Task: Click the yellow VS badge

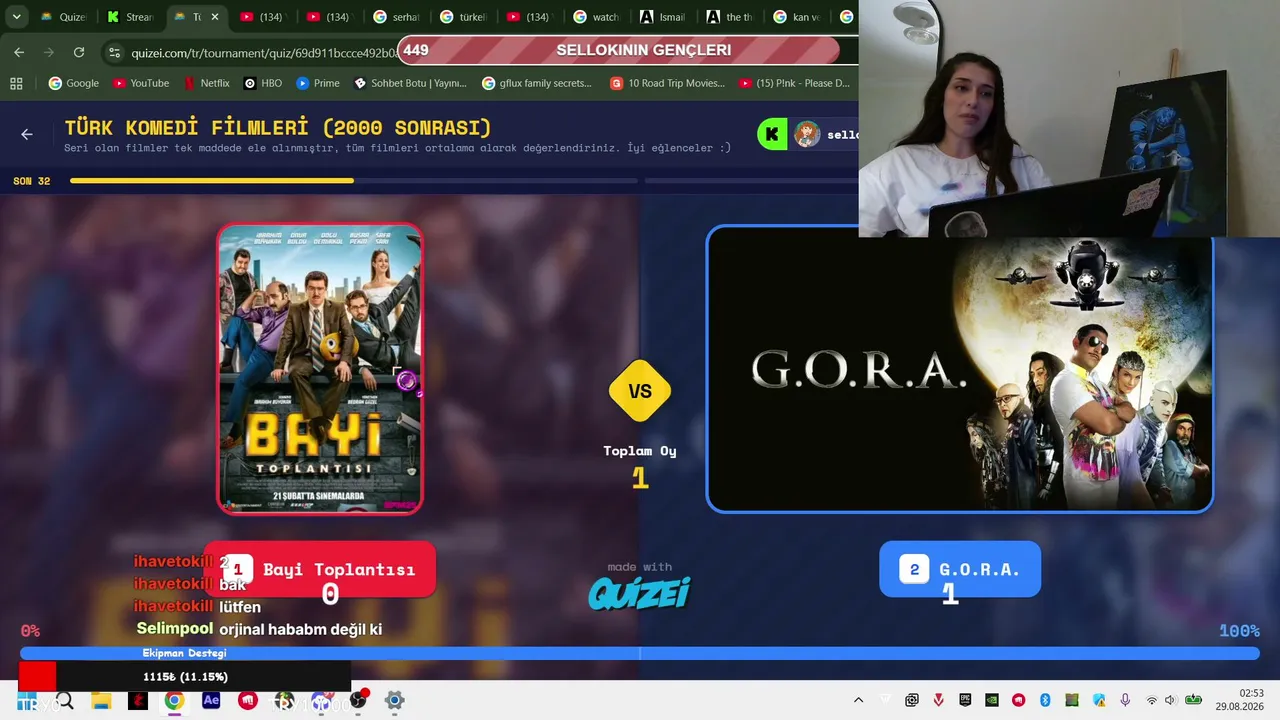Action: 640,391
